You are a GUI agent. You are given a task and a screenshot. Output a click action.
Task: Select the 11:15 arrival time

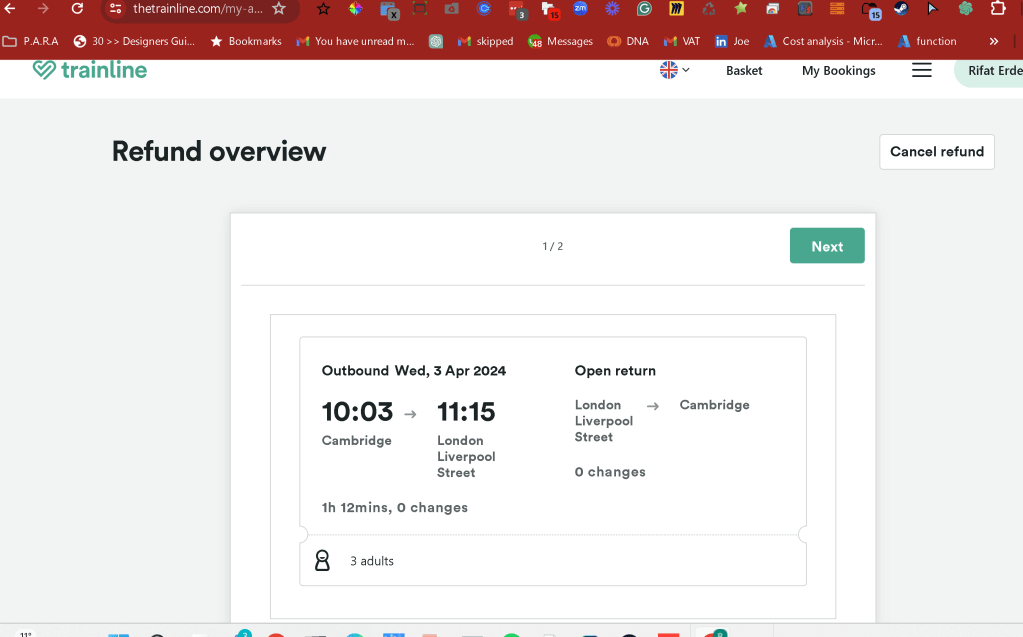[x=466, y=412]
